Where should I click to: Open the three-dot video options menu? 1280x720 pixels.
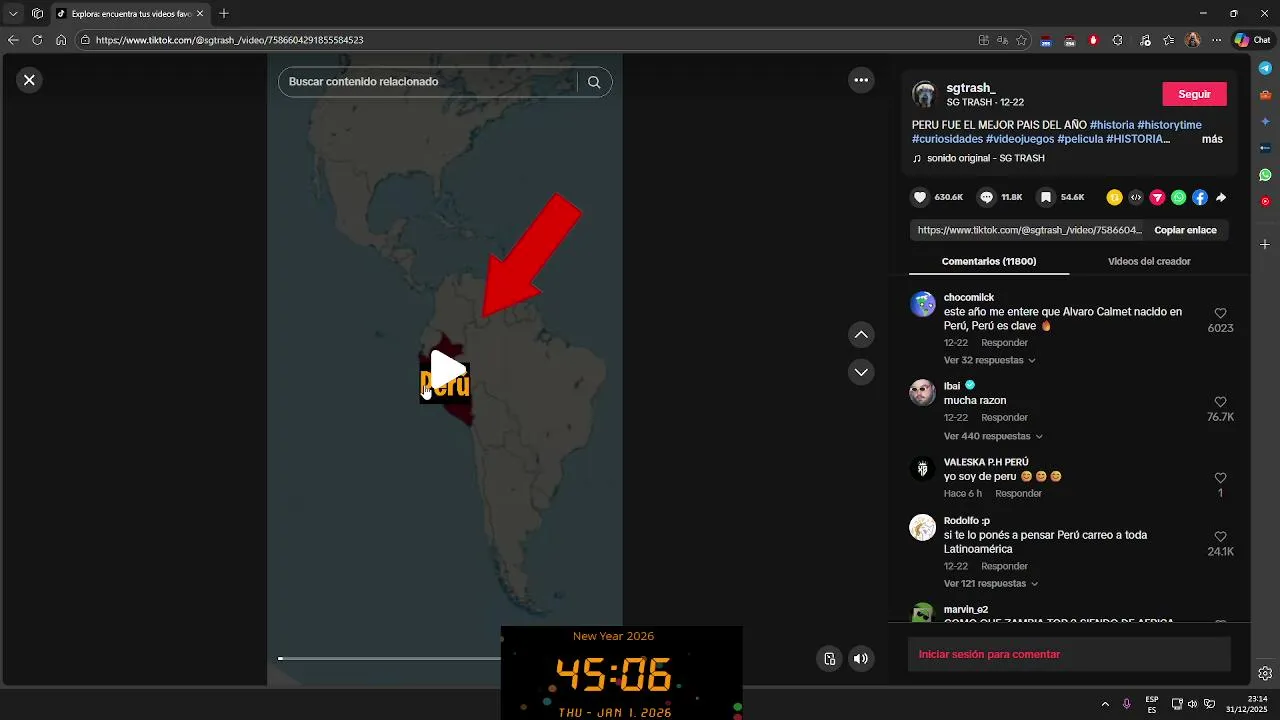pyautogui.click(x=861, y=80)
